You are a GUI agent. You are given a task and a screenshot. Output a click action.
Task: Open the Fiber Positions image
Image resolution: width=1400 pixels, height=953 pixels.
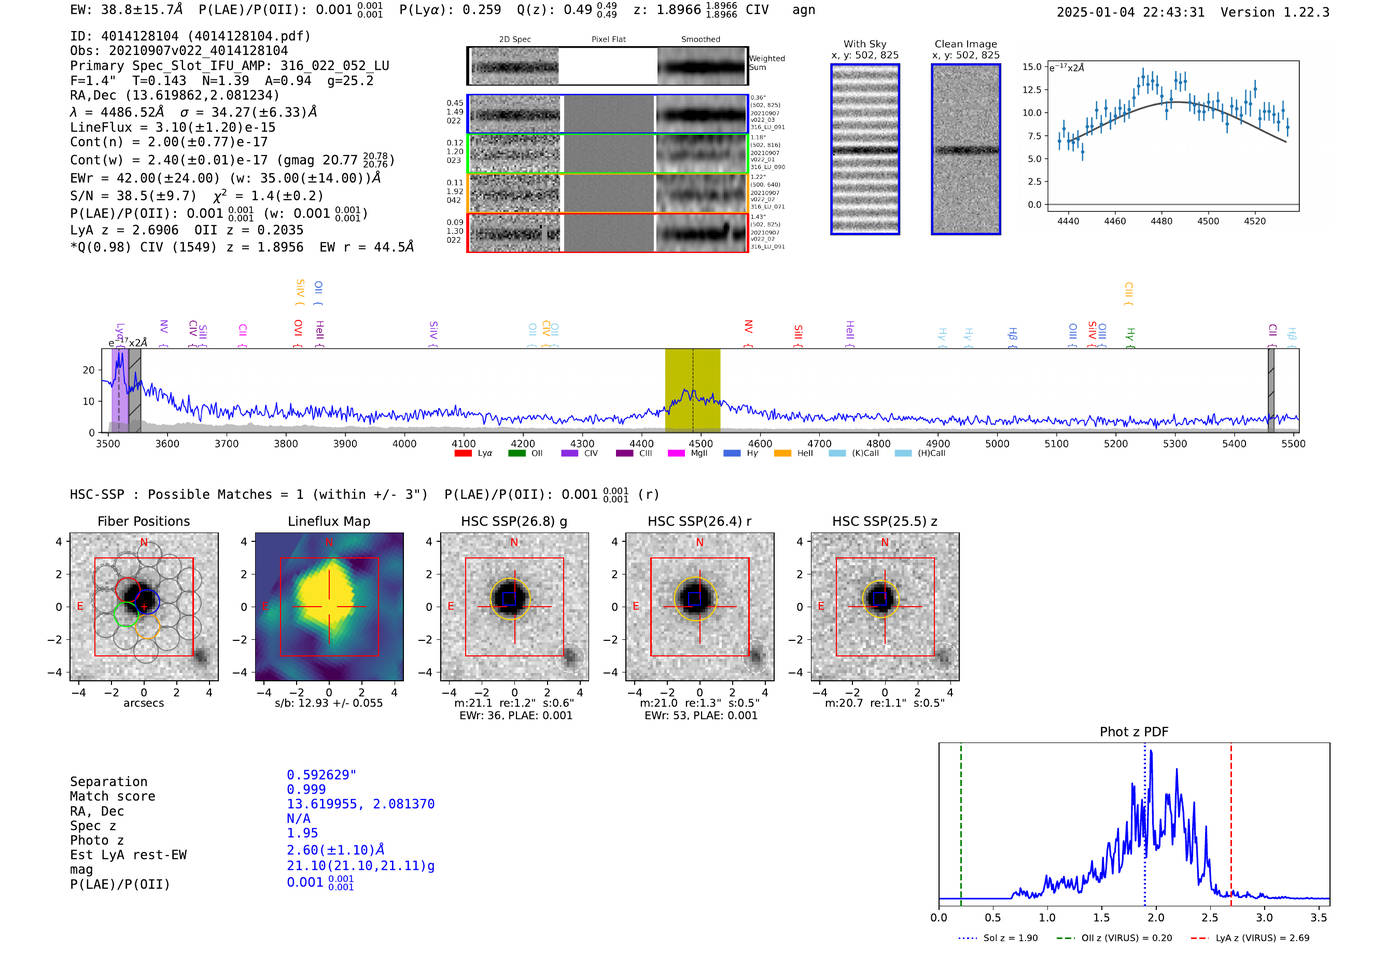[x=144, y=607]
